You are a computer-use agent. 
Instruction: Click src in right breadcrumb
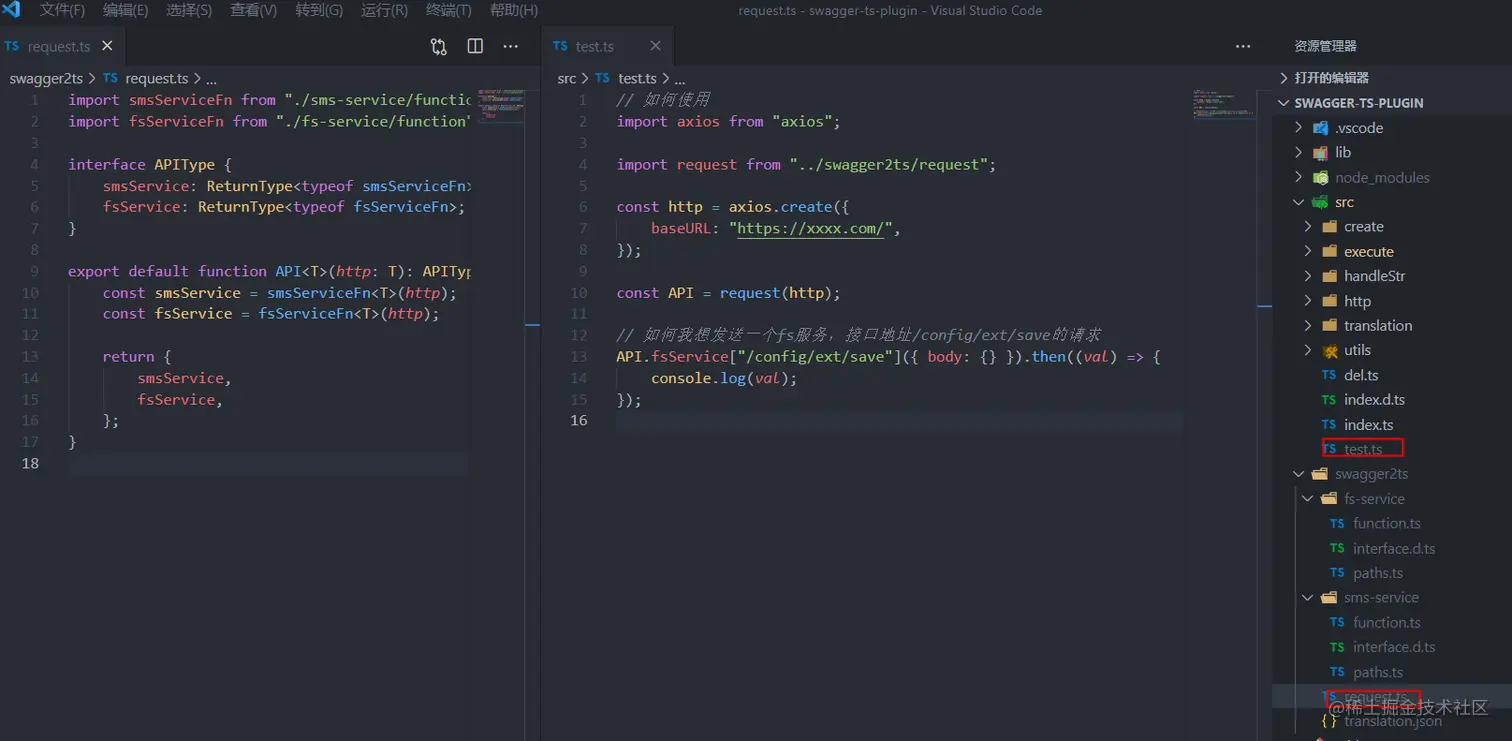567,78
